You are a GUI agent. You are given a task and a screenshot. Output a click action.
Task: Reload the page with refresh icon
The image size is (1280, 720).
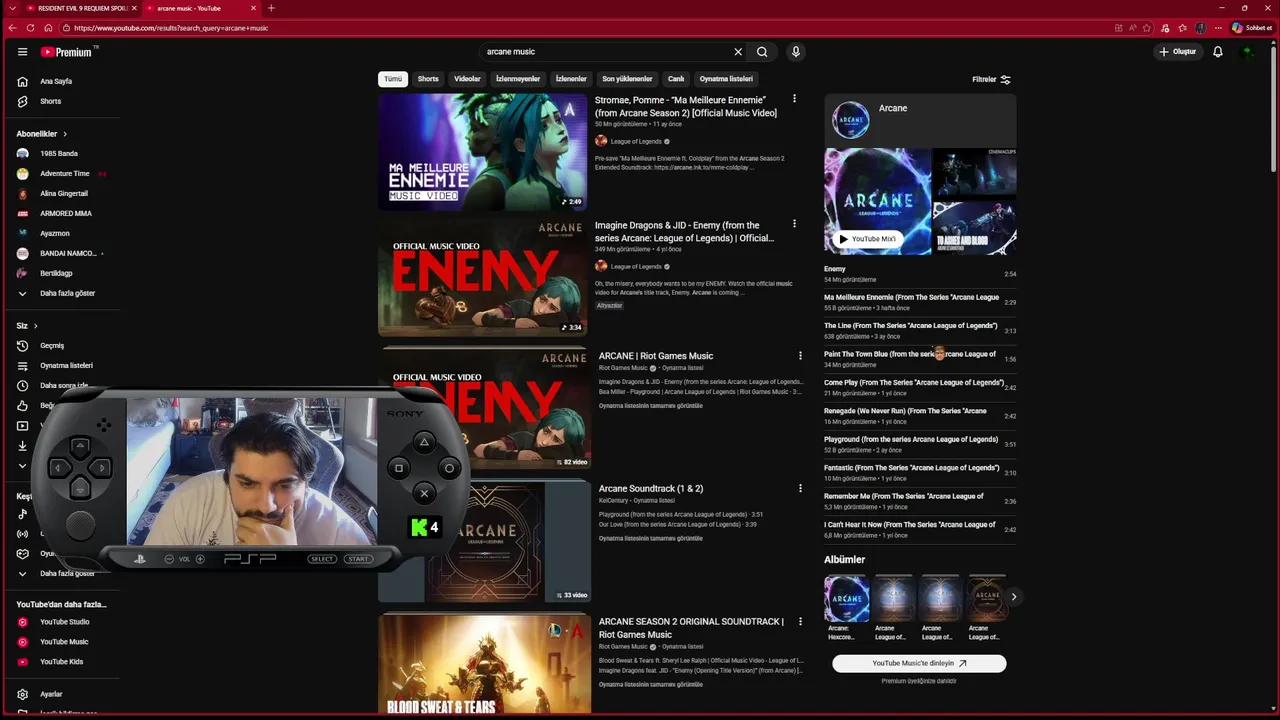click(x=31, y=28)
